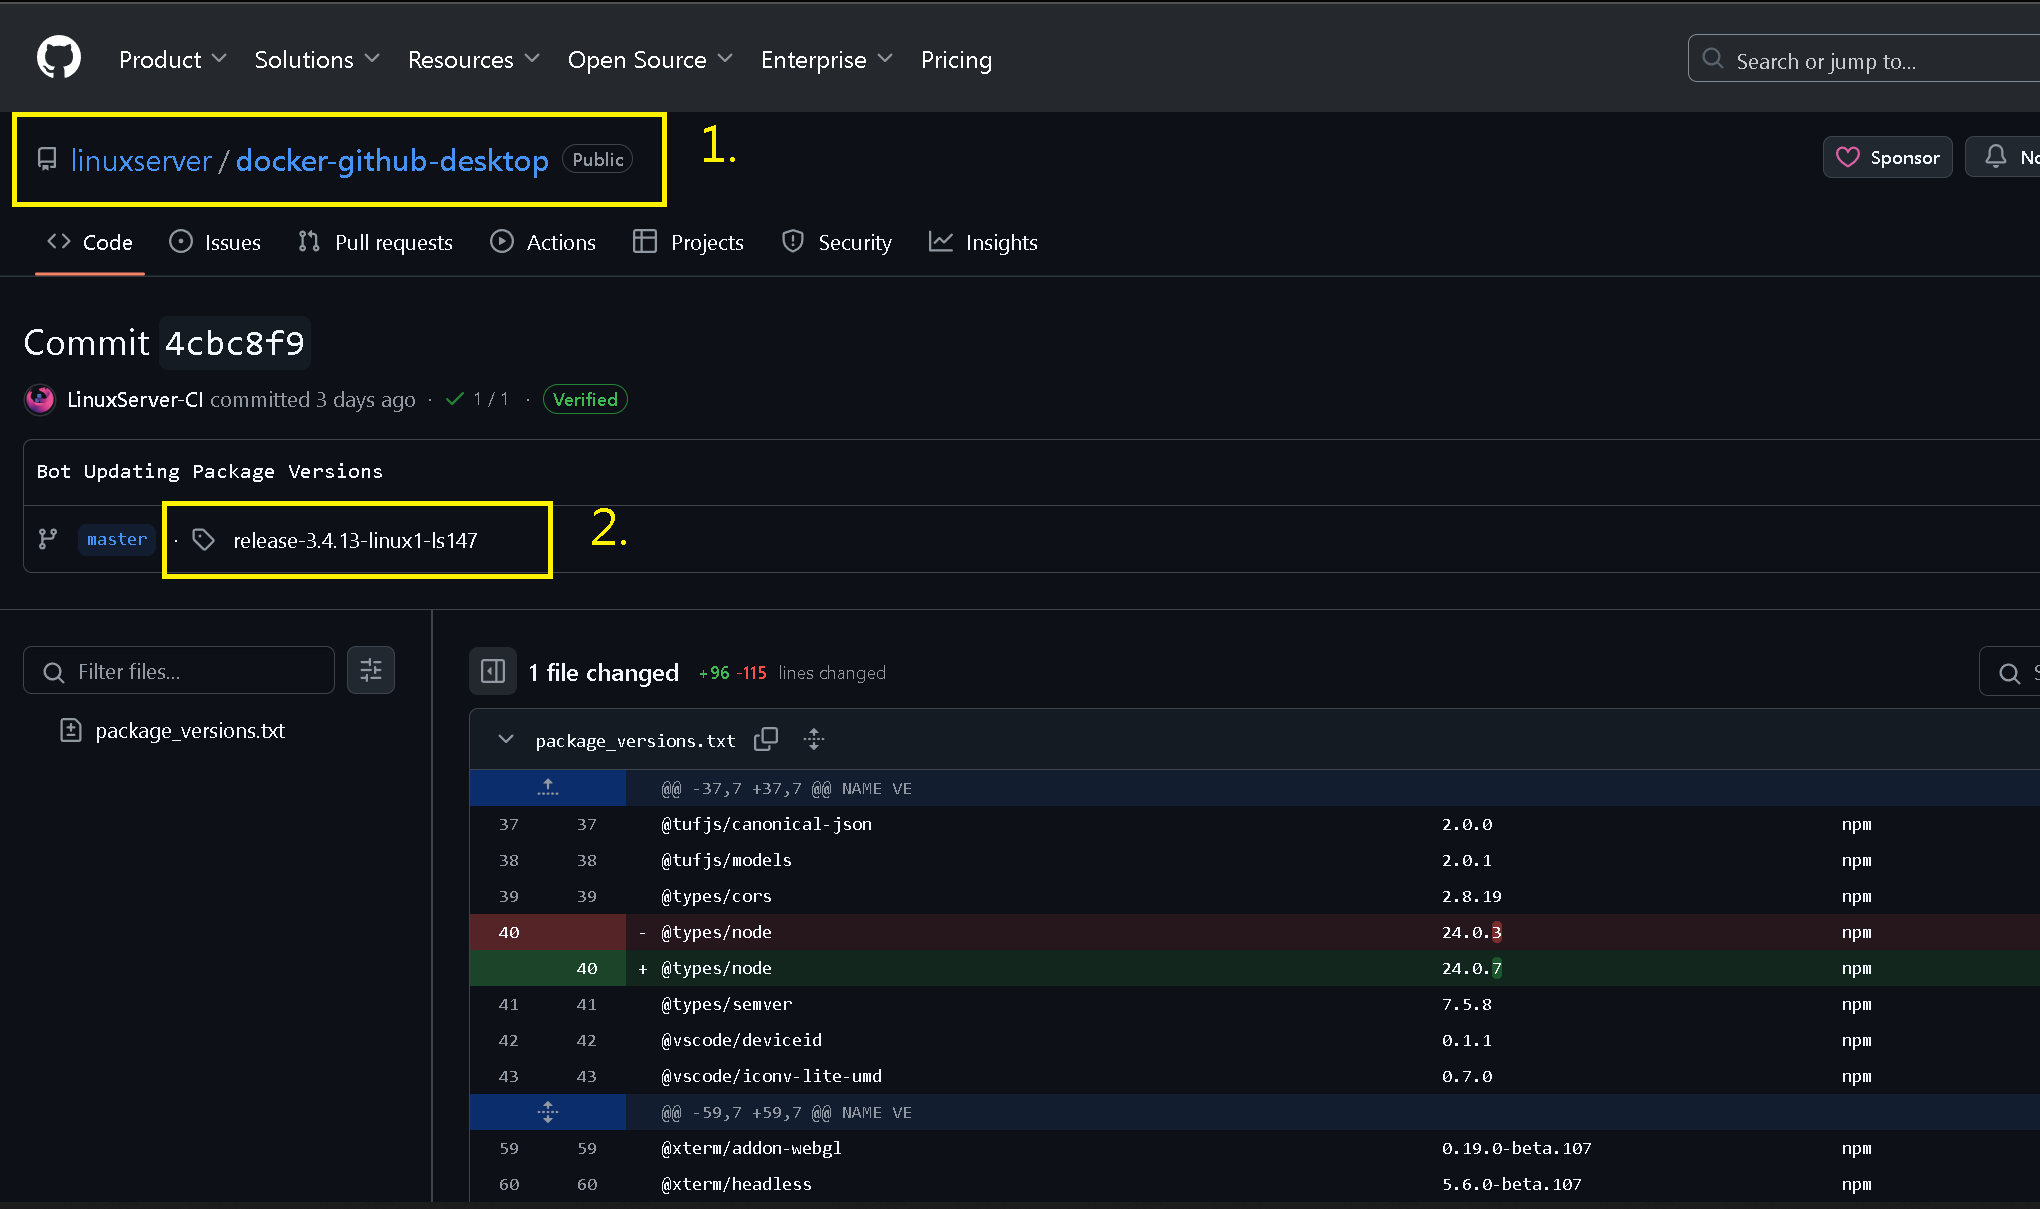The height and width of the screenshot is (1209, 2040).
Task: Open the Solutions dropdown menu
Action: tap(317, 60)
